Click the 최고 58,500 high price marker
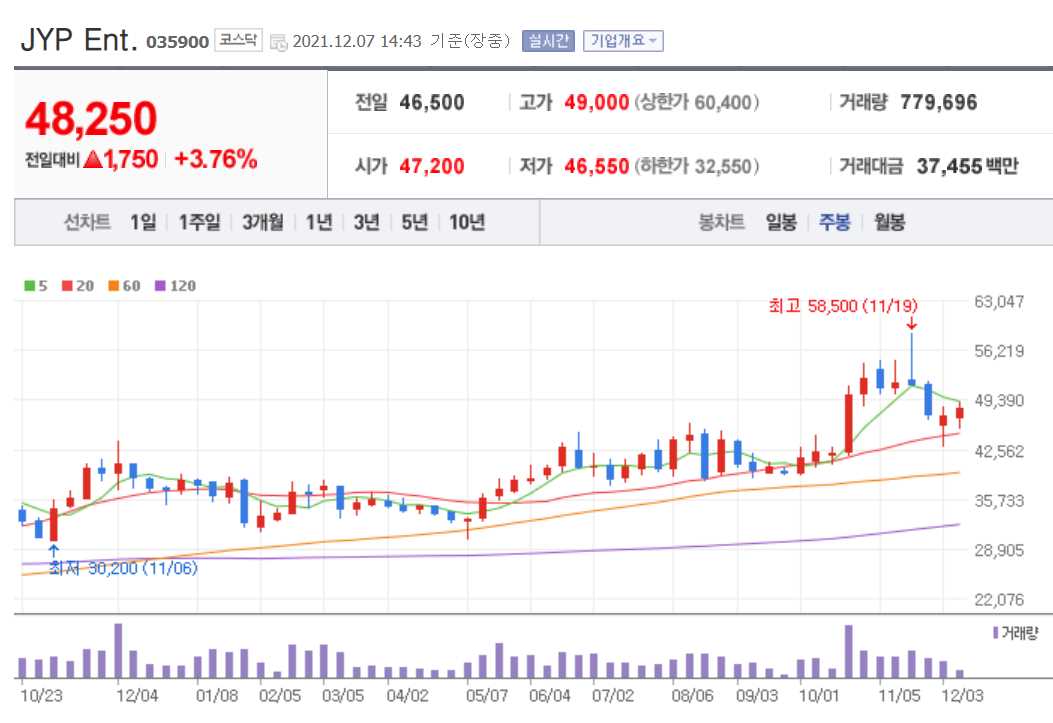 coord(843,307)
